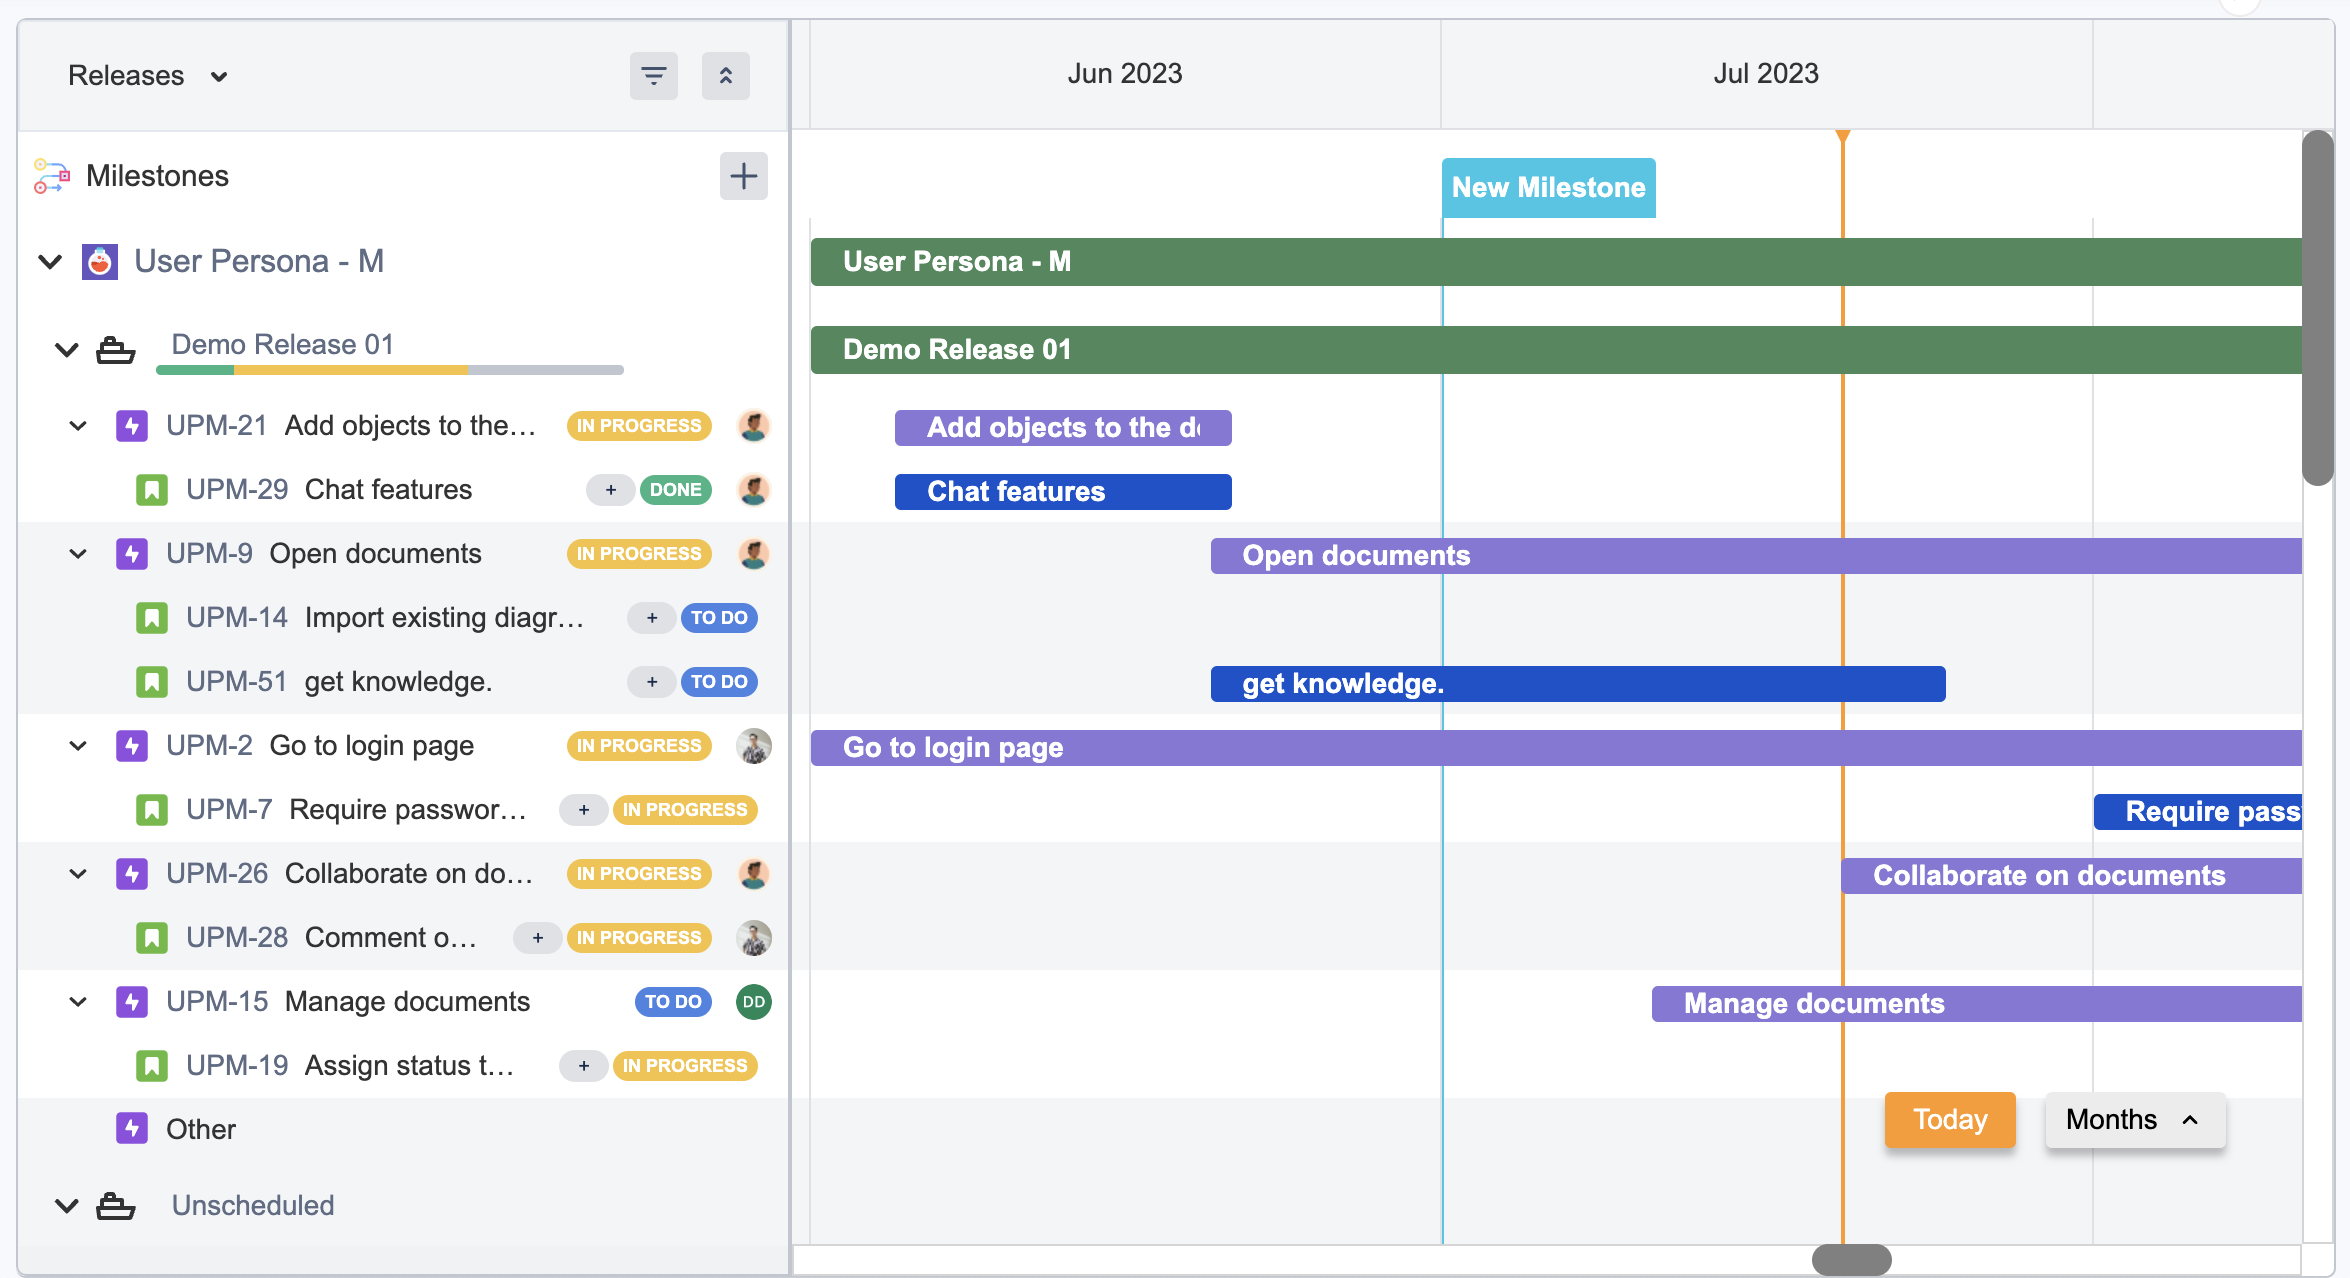This screenshot has height=1278, width=2350.
Task: Collapse the UPM-9 Open documents epic
Action: coord(78,554)
